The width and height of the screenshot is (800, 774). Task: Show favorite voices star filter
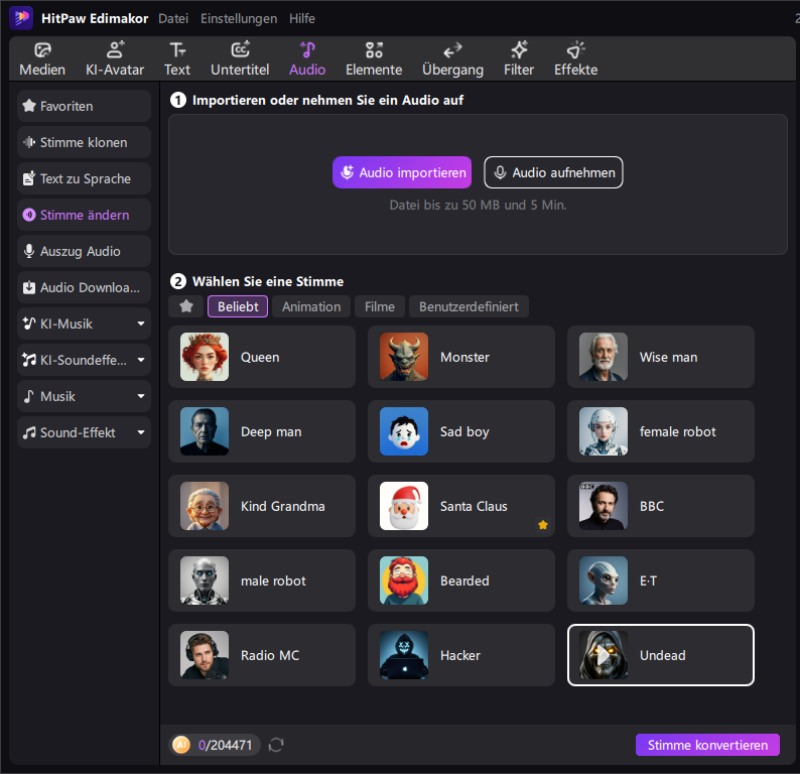click(x=186, y=306)
